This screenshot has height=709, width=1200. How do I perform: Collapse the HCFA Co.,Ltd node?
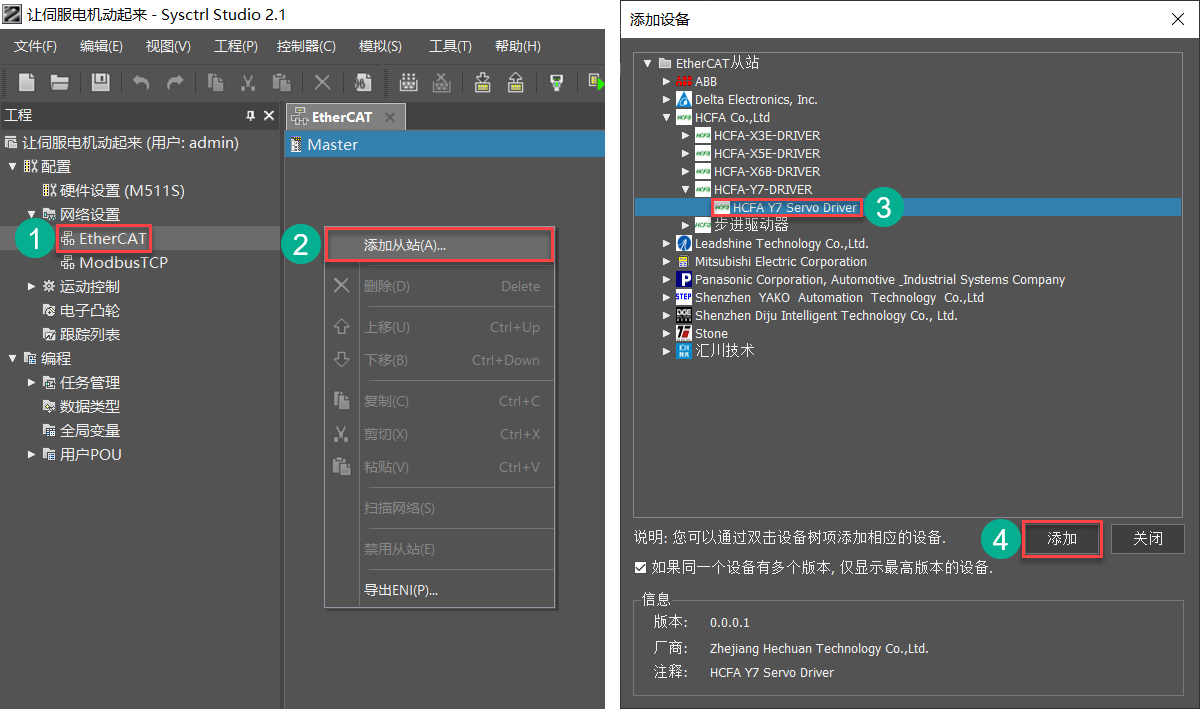tap(667, 117)
